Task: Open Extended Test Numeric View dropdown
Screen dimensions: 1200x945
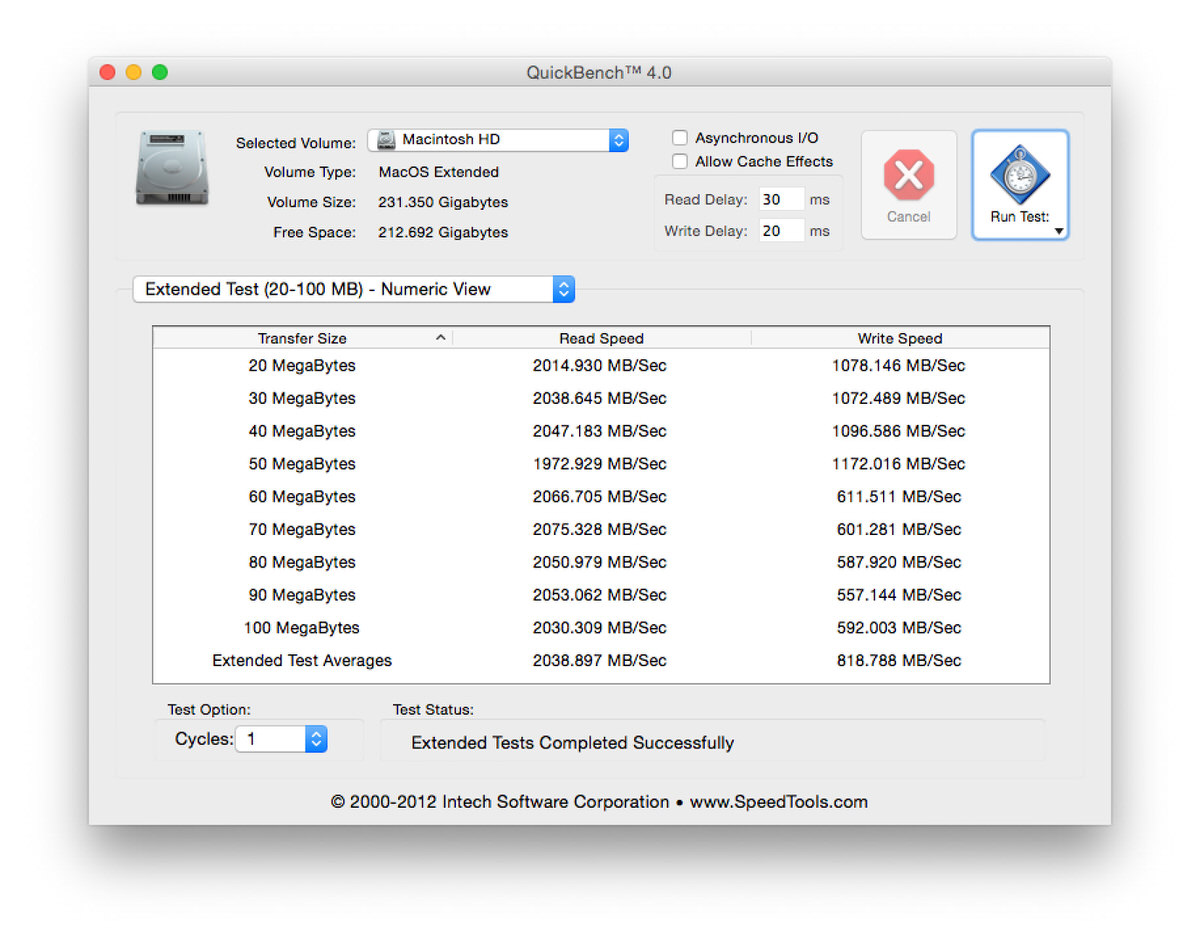Action: point(354,289)
